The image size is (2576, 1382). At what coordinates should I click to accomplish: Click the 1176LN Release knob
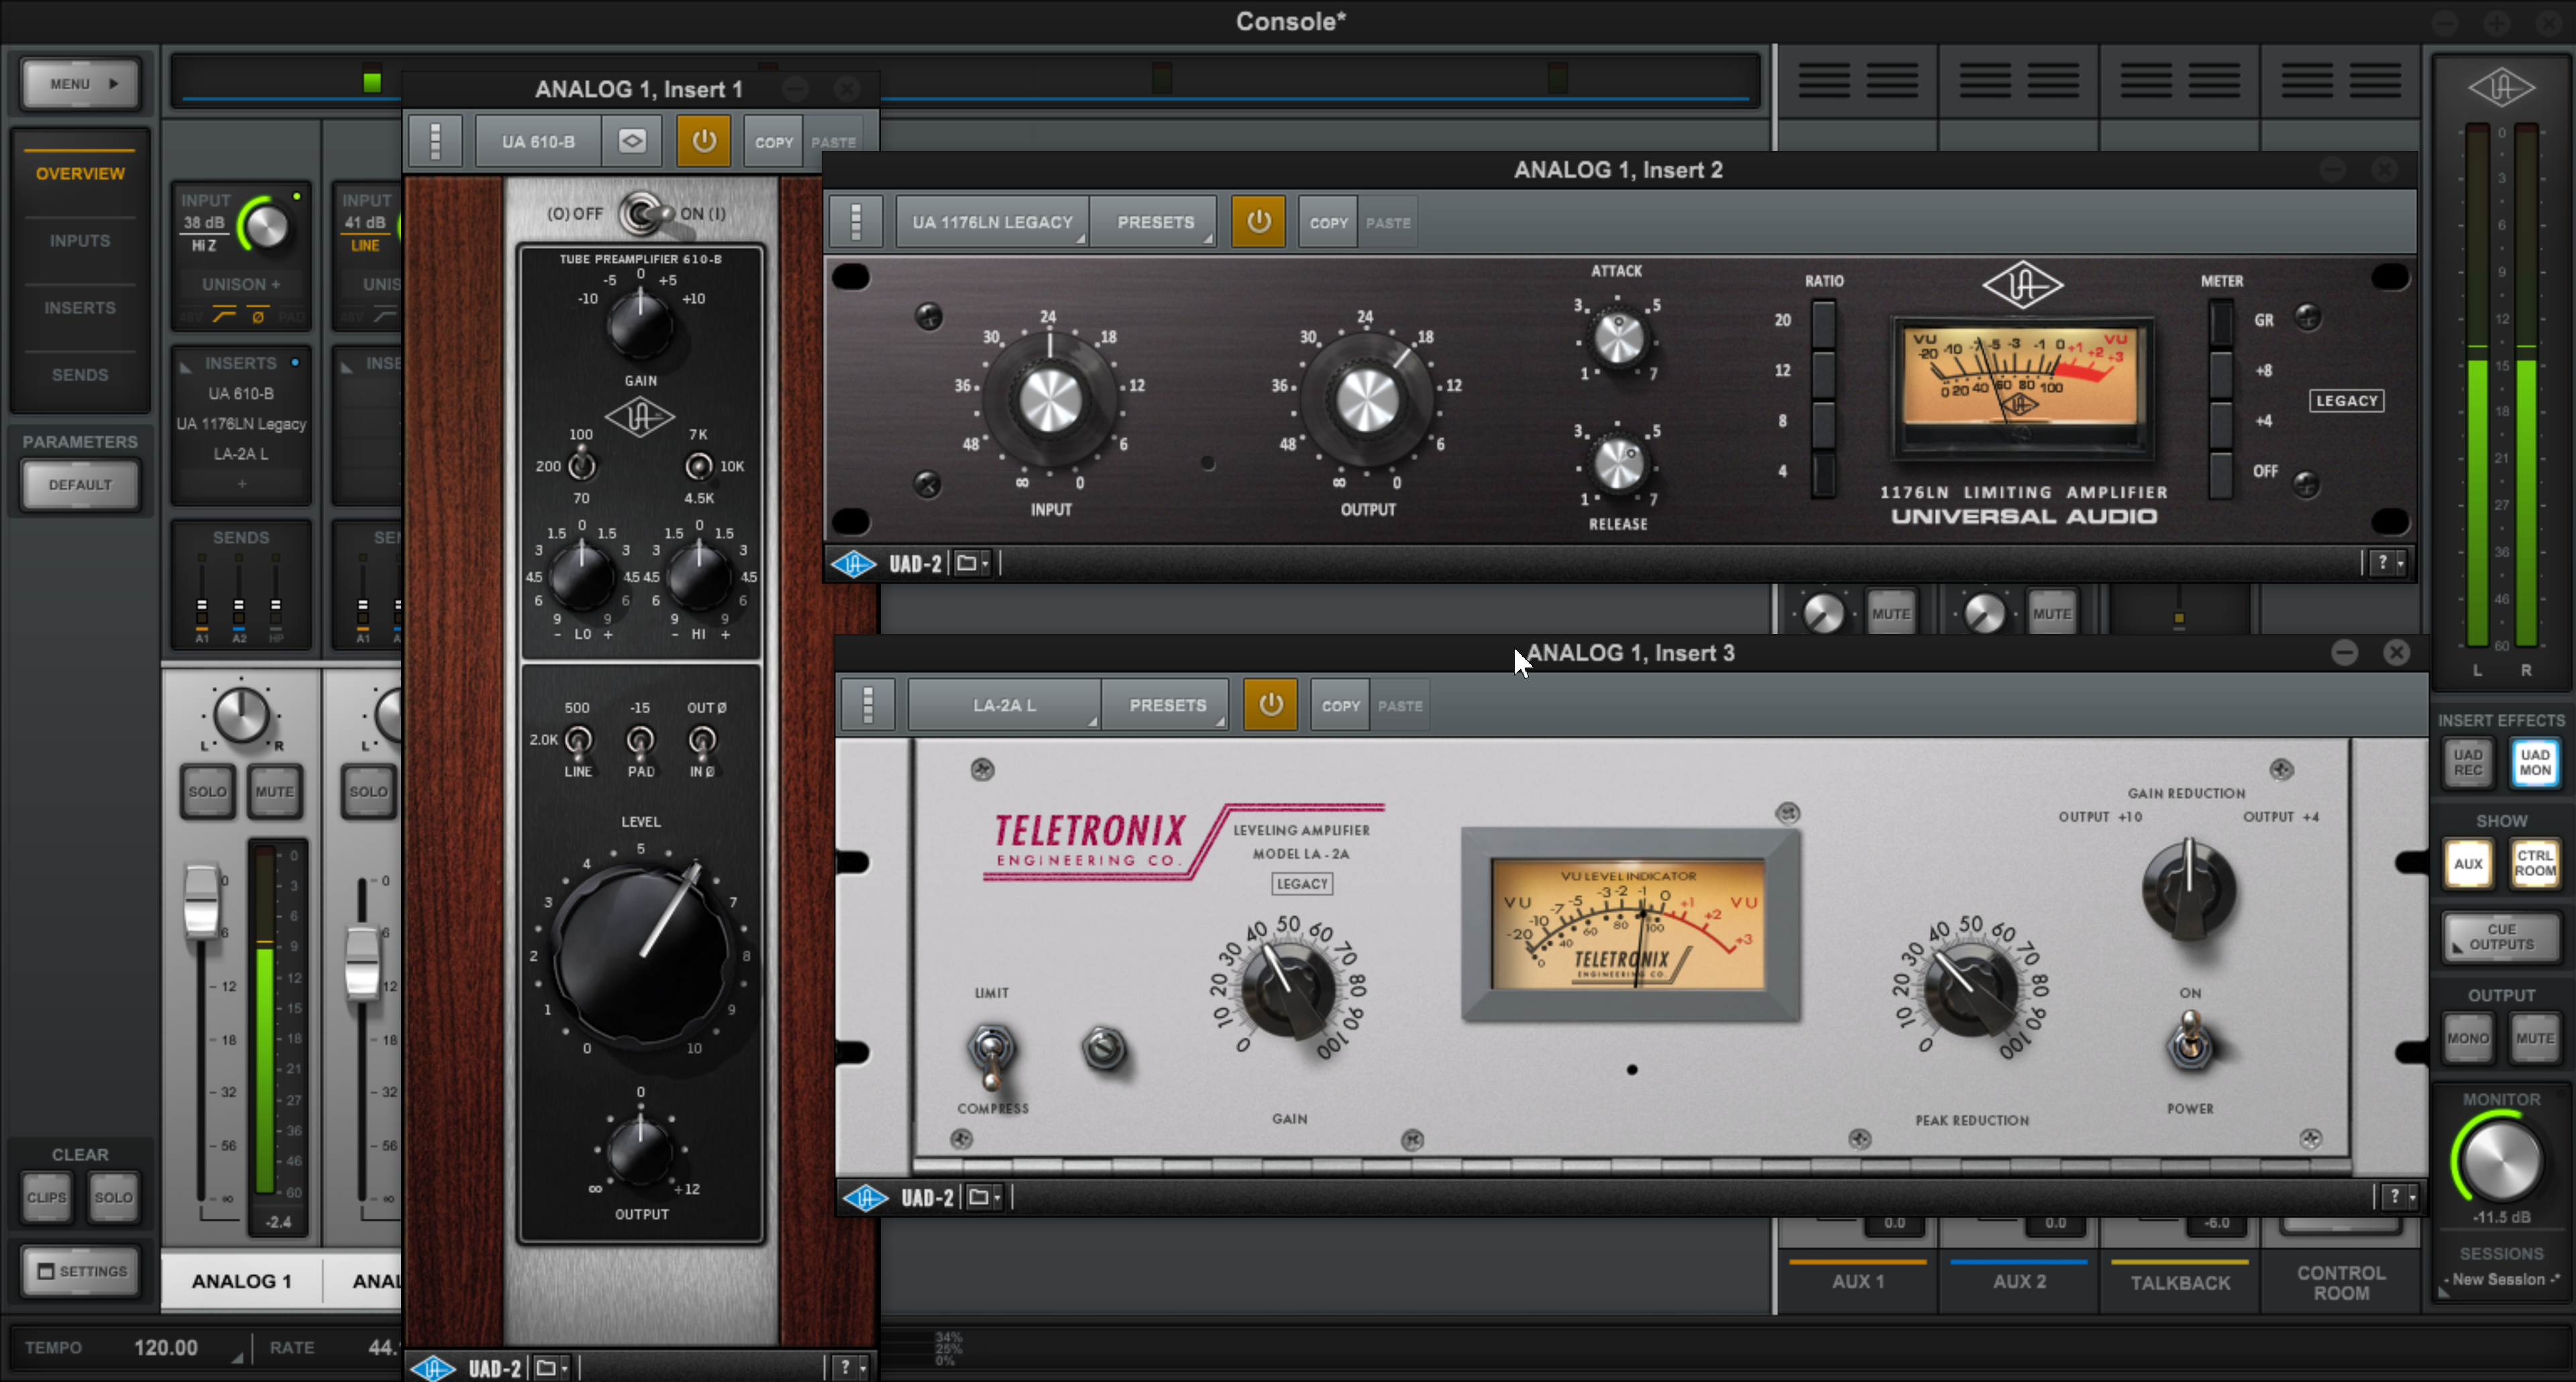[x=1618, y=465]
